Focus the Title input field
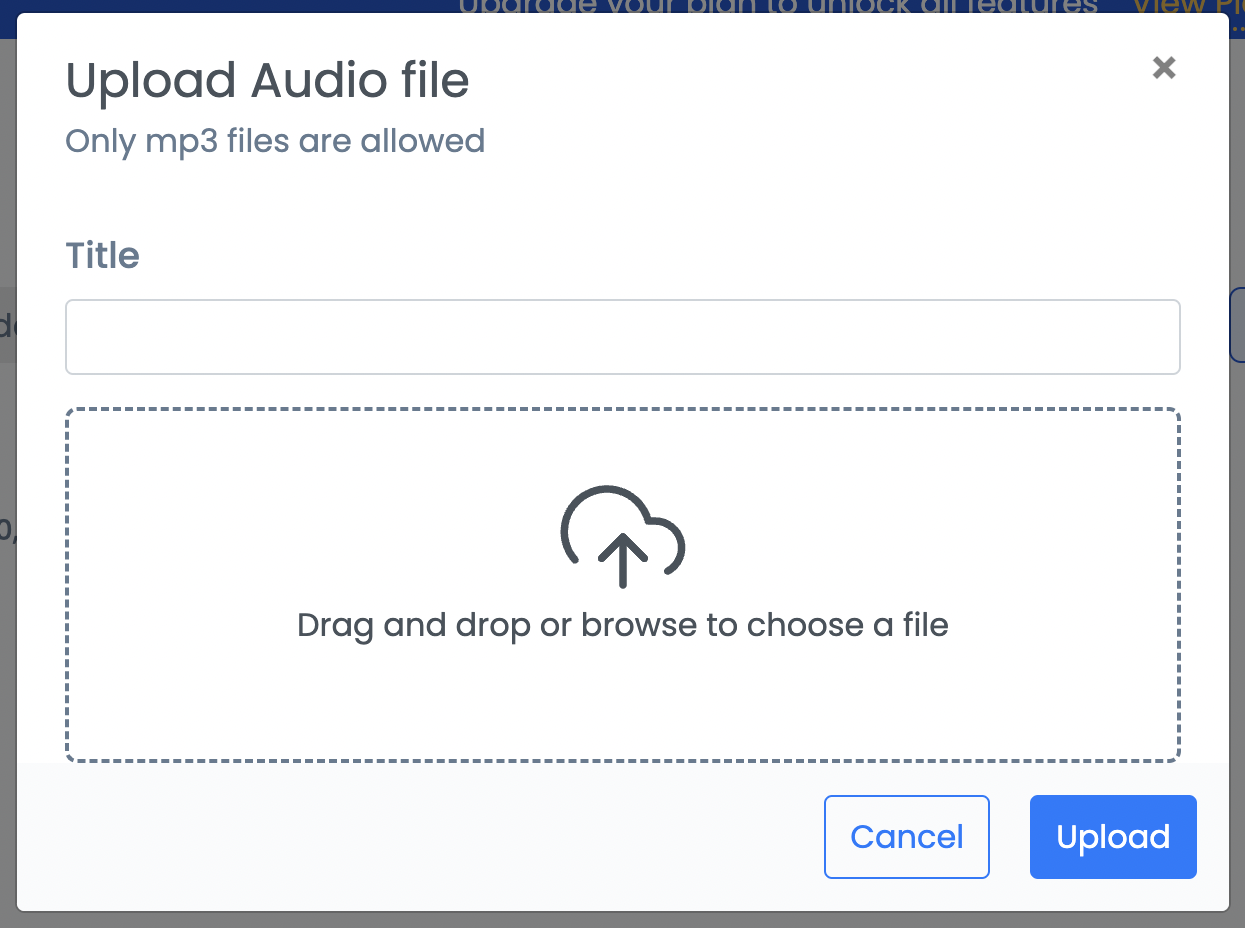This screenshot has height=928, width=1245. click(x=622, y=337)
